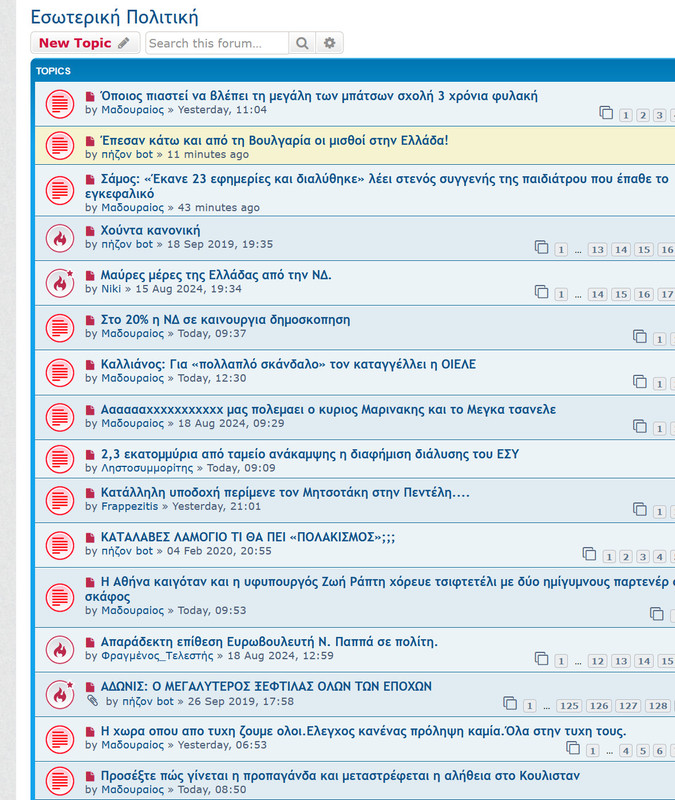Viewport: 675px width, 800px height.
Task: Click topic icon of 2,3 εκατομμύρια row
Action: (x=60, y=459)
